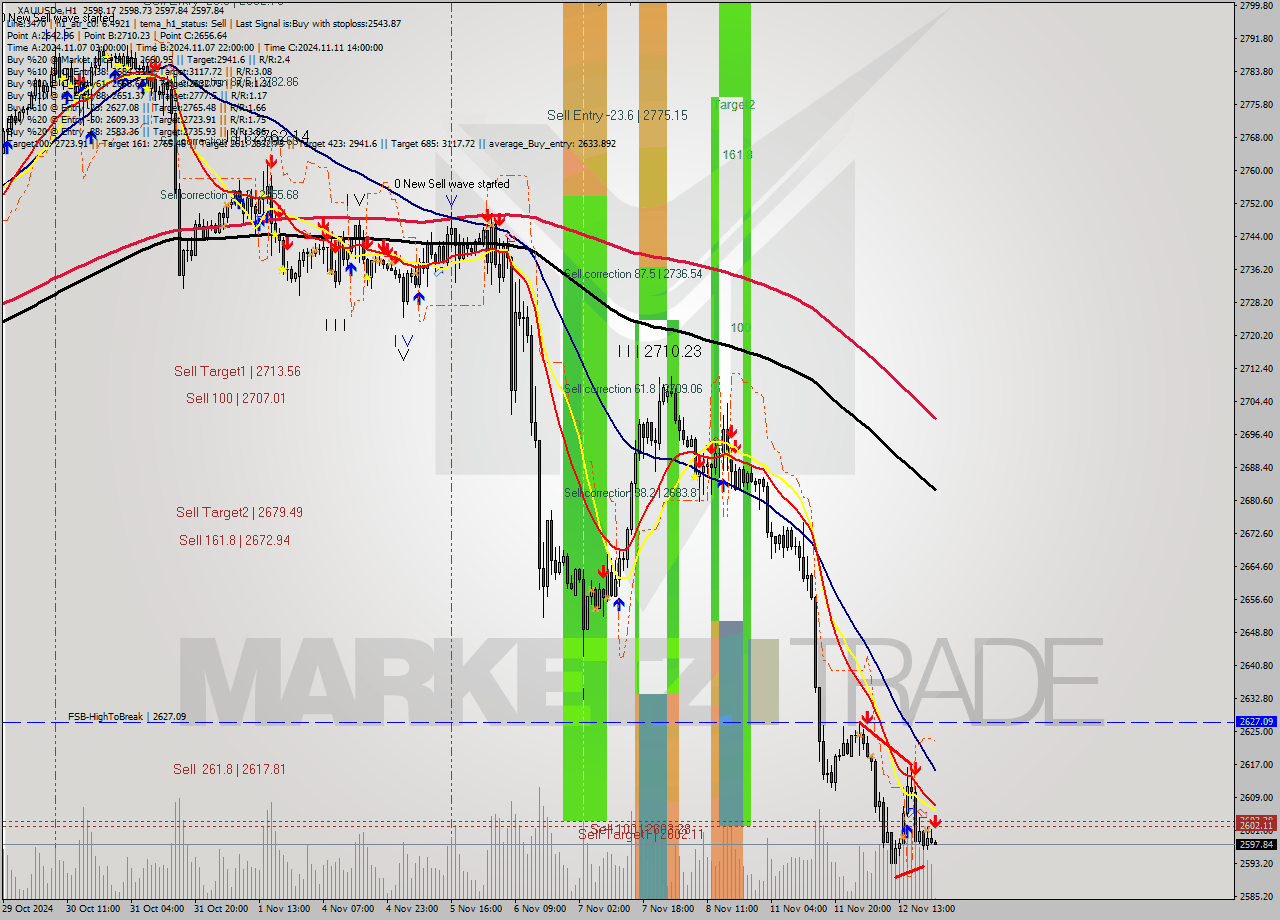This screenshot has width=1280, height=920.
Task: Click the 2736.20 price axis value
Action: [1256, 270]
